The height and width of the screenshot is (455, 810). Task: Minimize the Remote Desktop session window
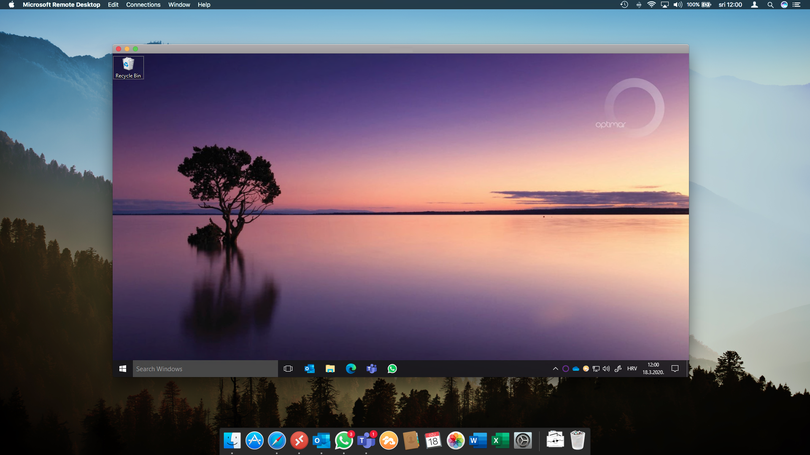[x=127, y=49]
